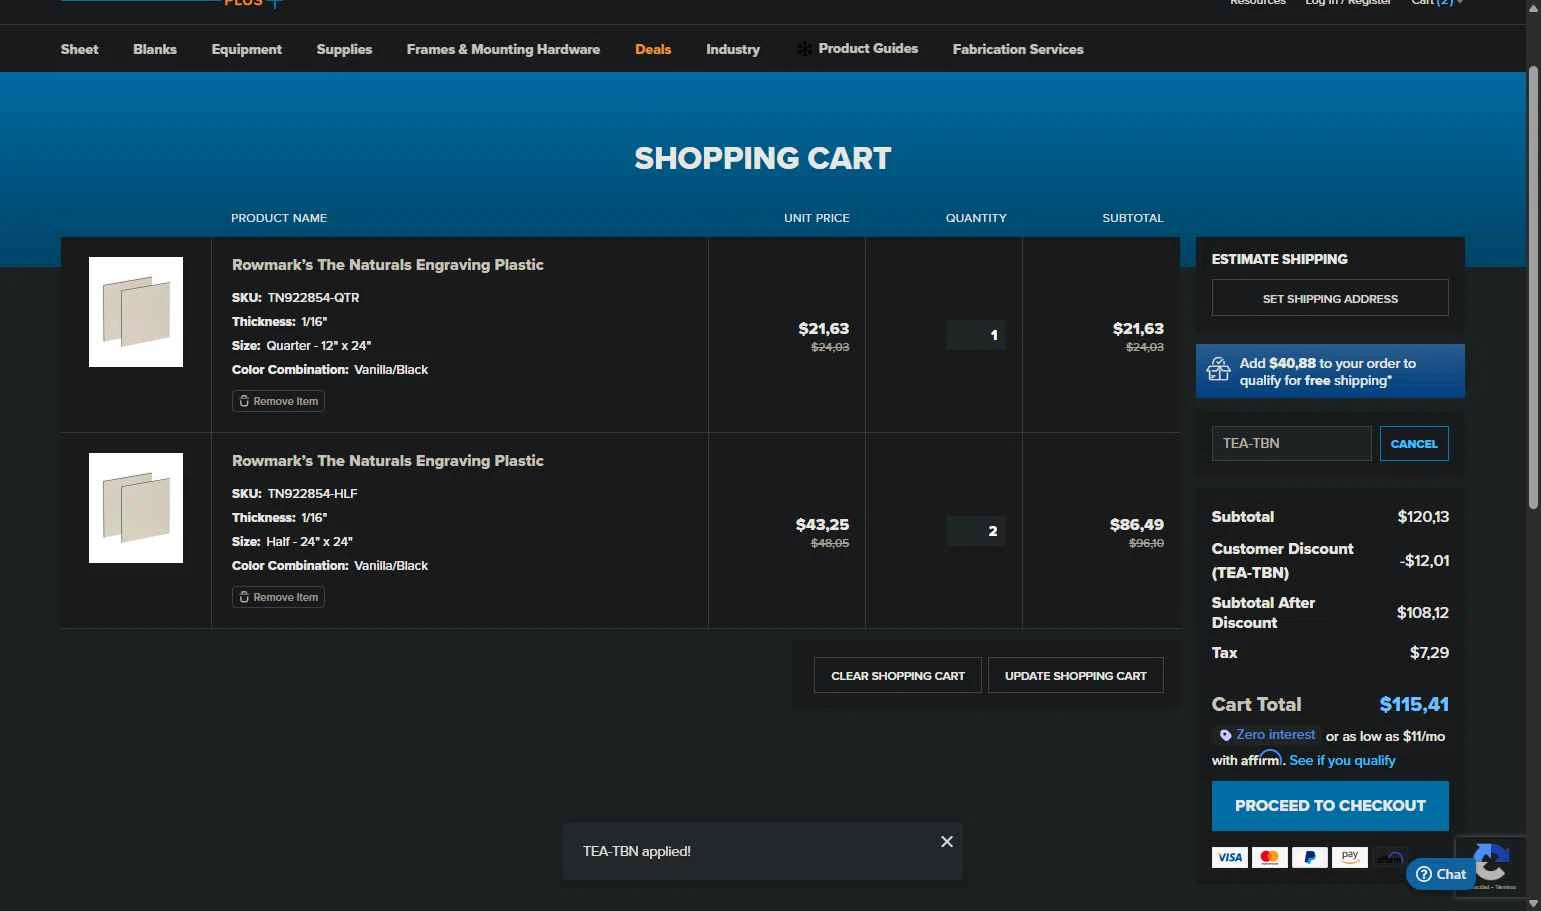Click the Subtotal $120,13 value
1541x911 pixels.
tap(1423, 517)
